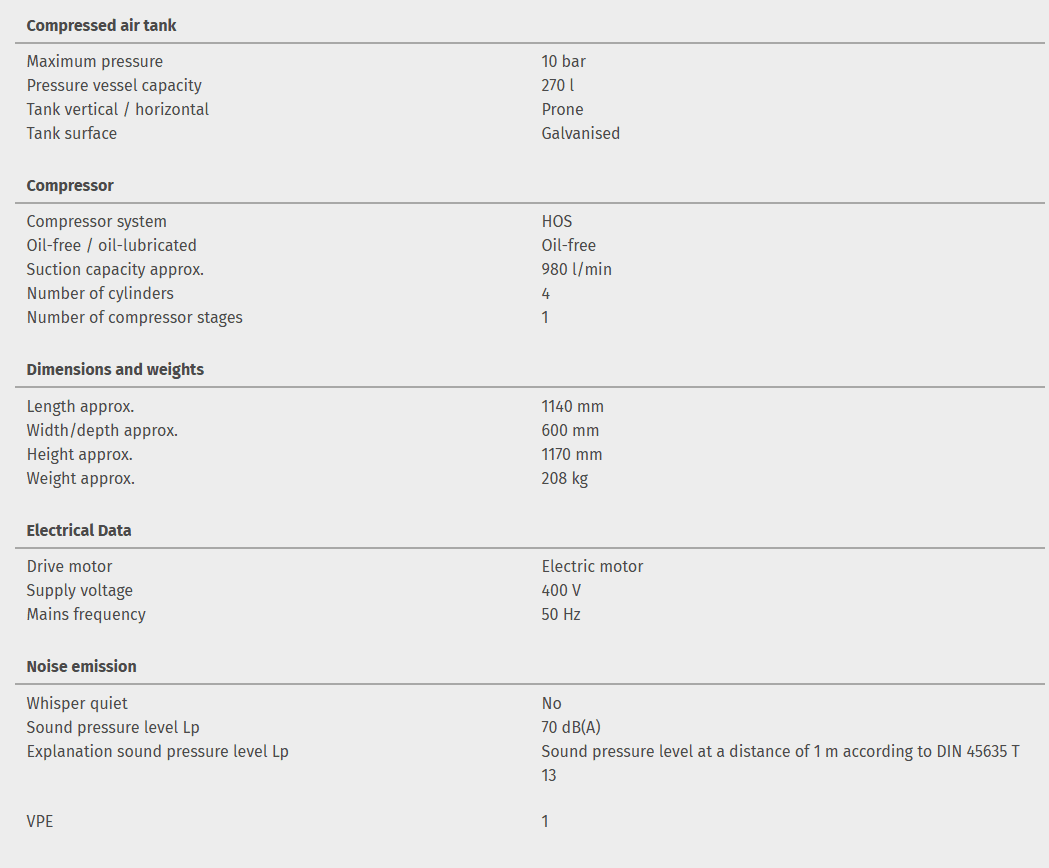Click the Whisper quiet label
Viewport: 1049px width, 868px height.
pos(77,704)
